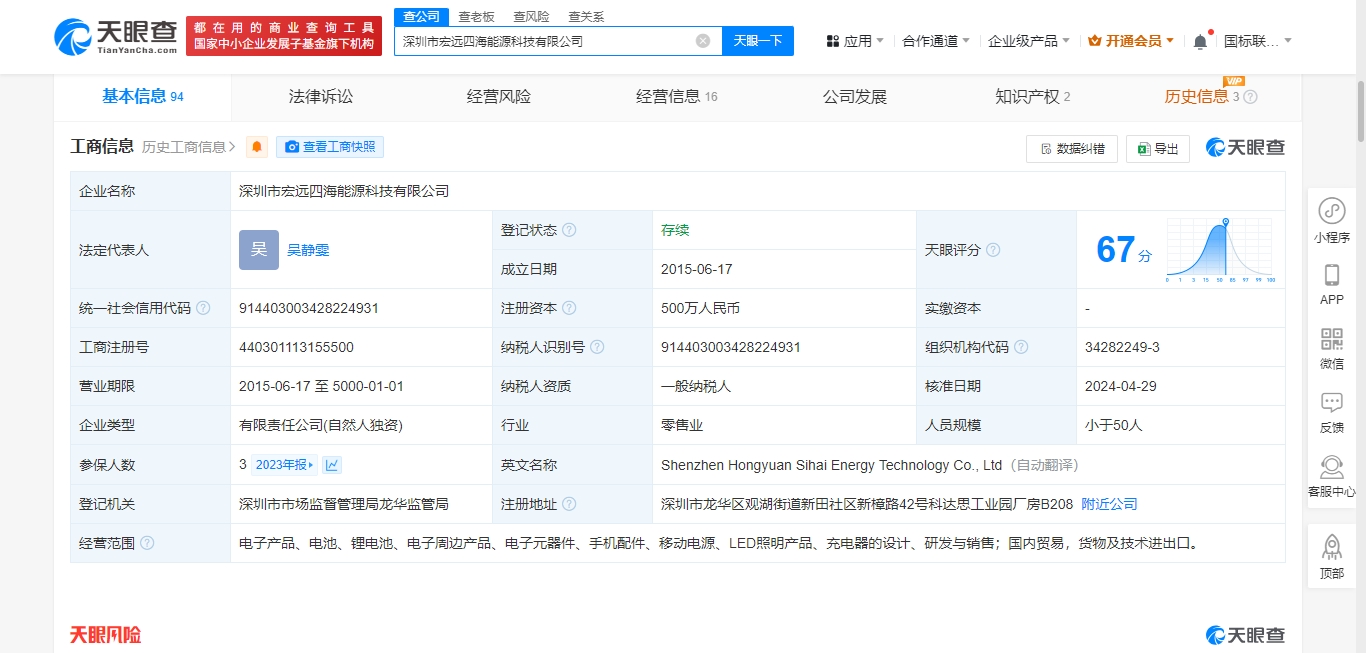Switch to the 知识产权 tab

[x=1033, y=97]
